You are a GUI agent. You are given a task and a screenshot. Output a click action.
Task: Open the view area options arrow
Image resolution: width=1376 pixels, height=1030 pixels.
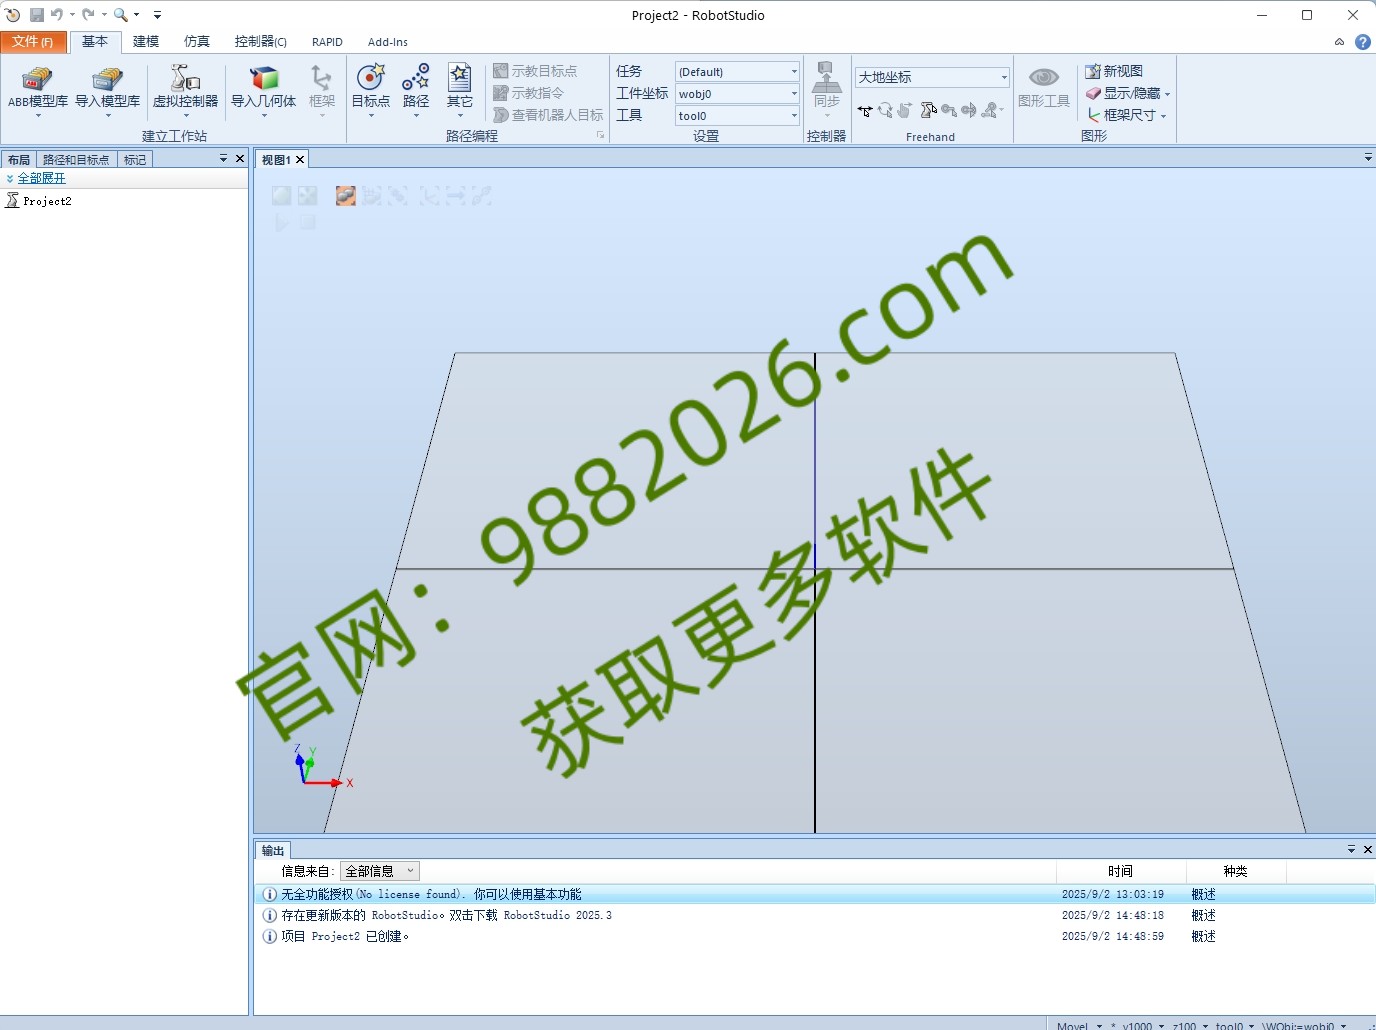[x=1368, y=158]
